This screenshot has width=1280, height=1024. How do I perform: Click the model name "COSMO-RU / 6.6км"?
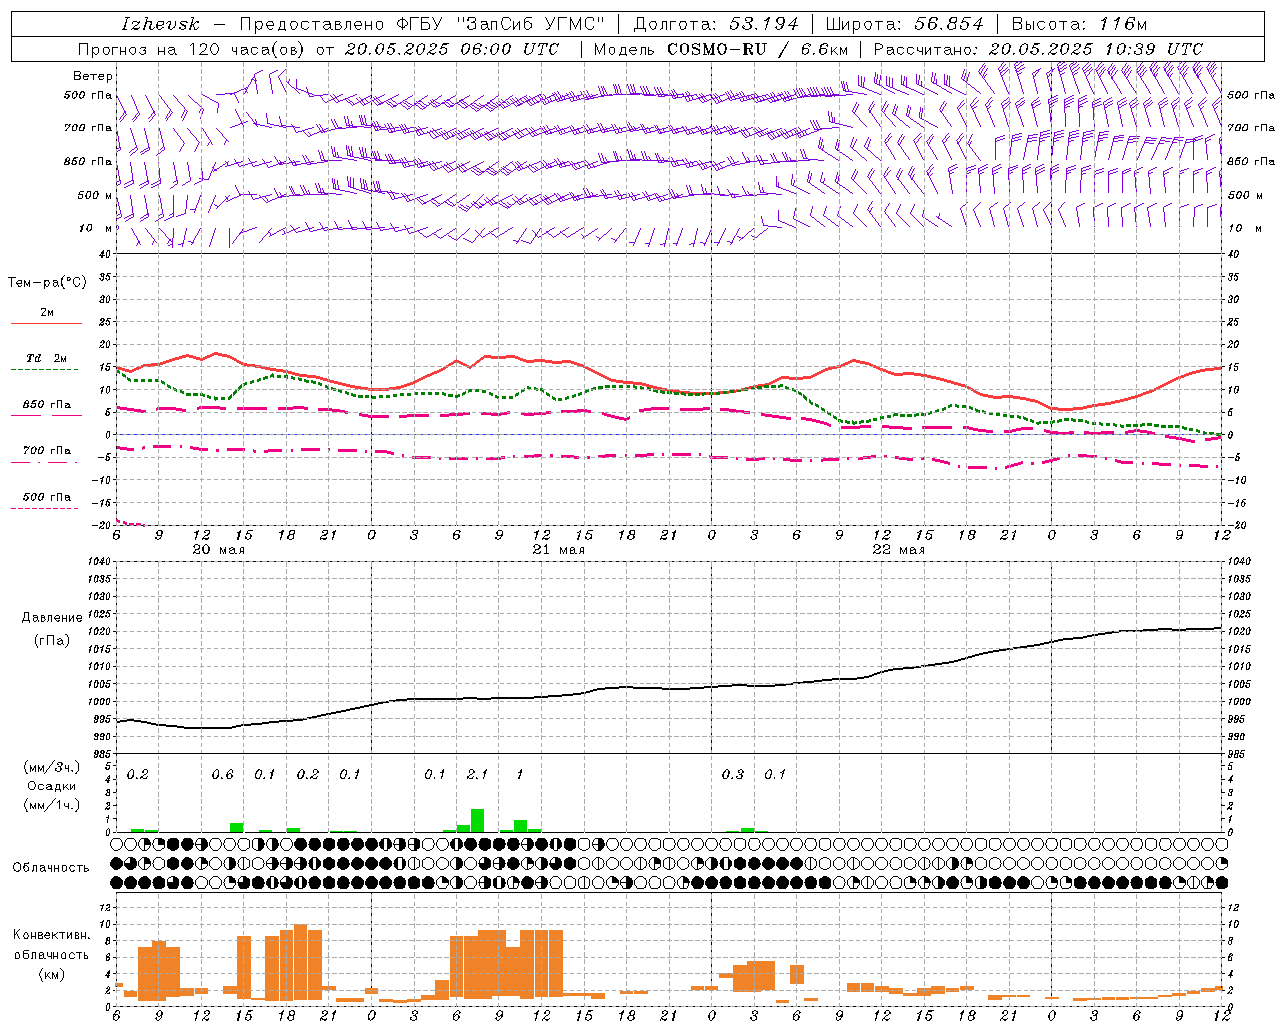click(758, 49)
